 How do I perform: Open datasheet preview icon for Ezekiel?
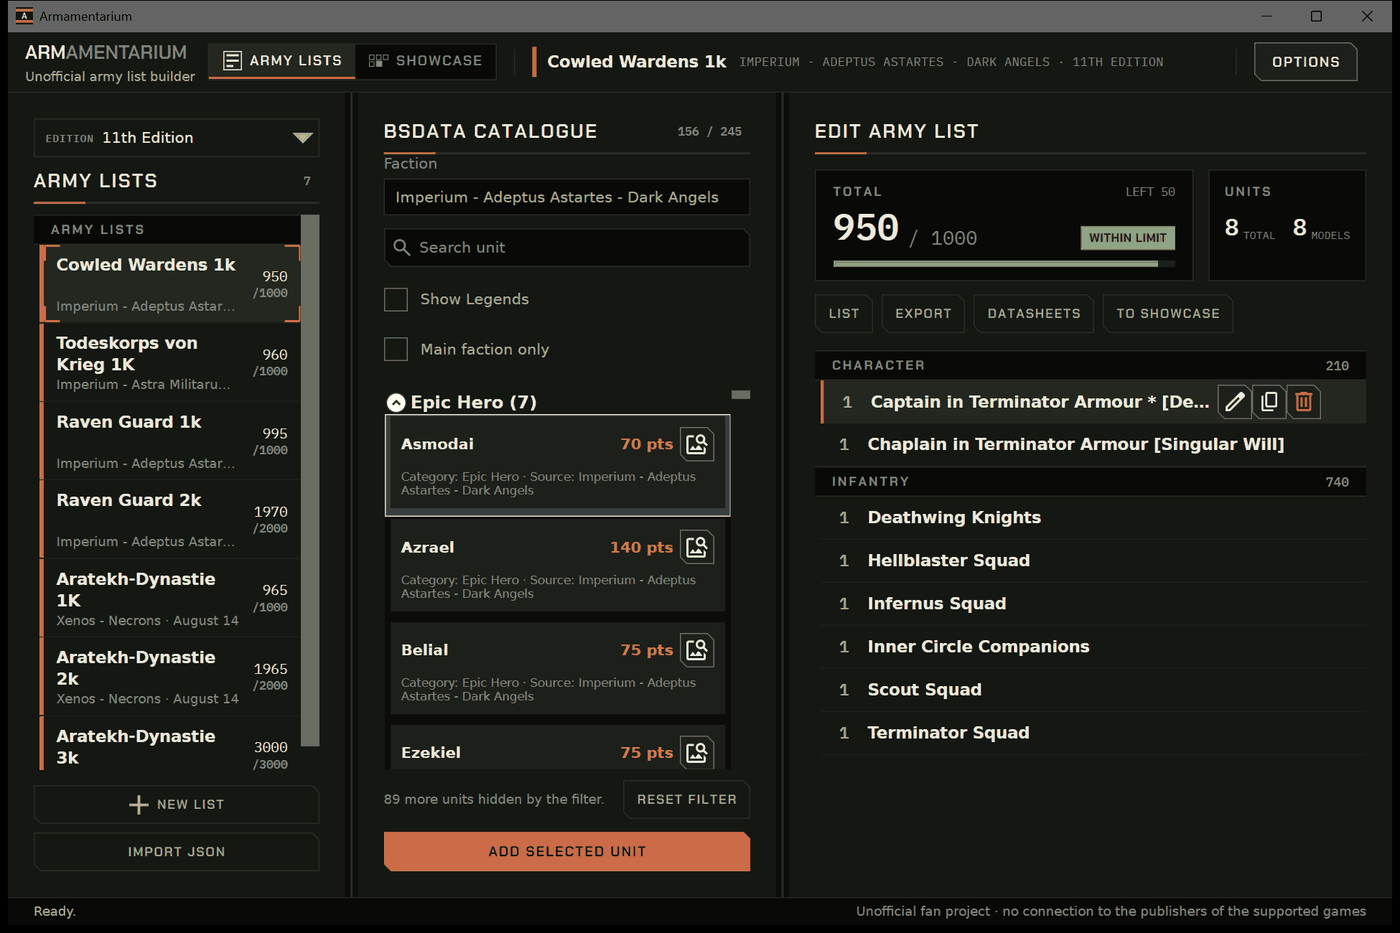[697, 752]
